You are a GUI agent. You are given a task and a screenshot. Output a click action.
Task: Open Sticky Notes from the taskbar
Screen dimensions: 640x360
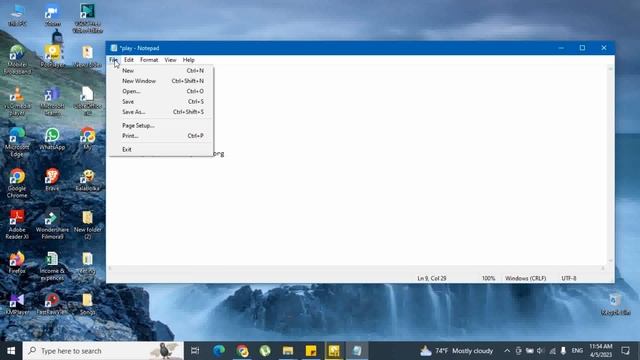[x=311, y=351]
